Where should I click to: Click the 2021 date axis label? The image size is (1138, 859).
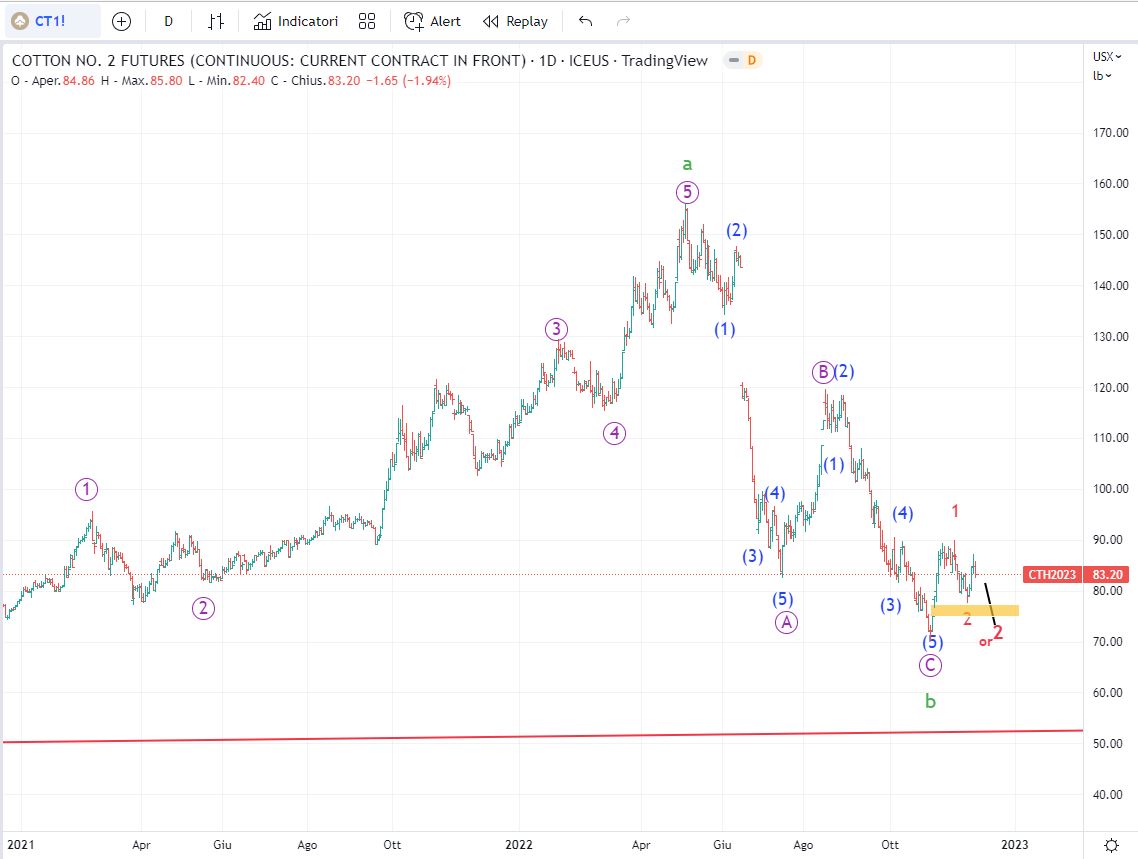point(20,844)
